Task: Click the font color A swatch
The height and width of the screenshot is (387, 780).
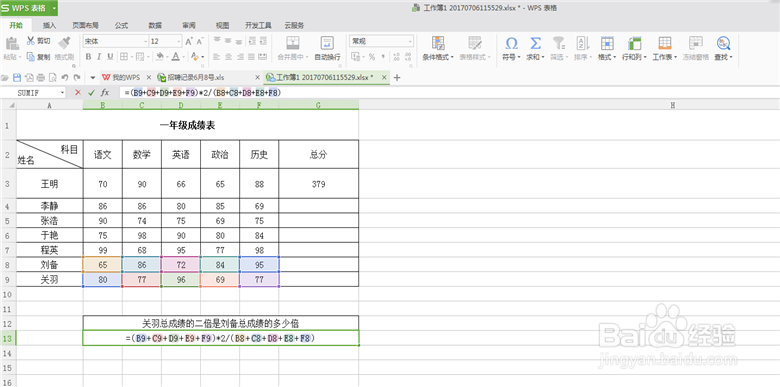Action: (x=176, y=57)
